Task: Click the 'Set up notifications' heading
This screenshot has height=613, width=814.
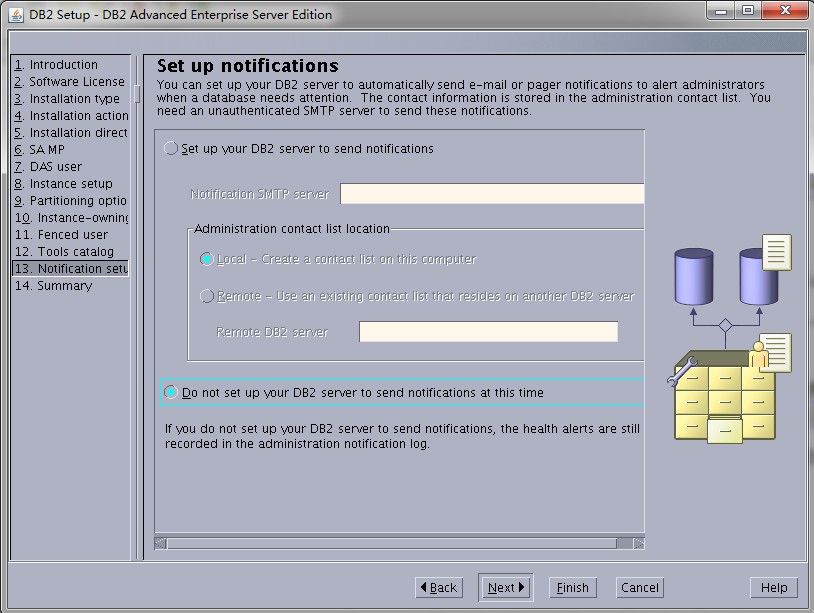Action: (x=248, y=66)
